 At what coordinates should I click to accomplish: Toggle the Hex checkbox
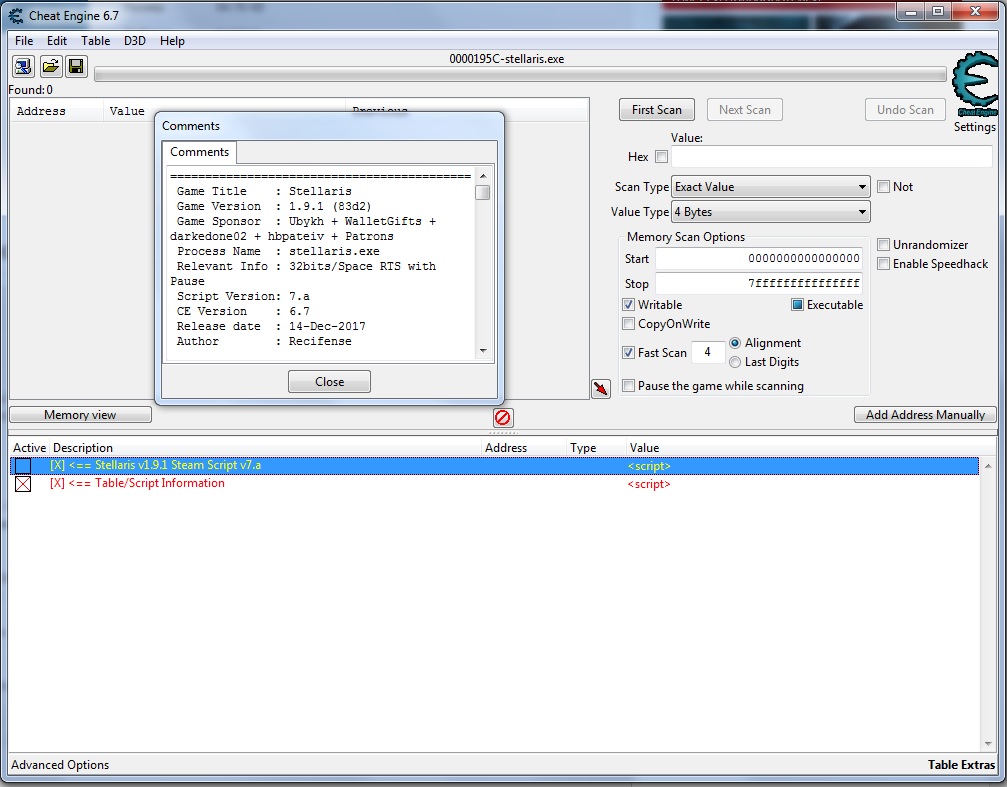(661, 157)
